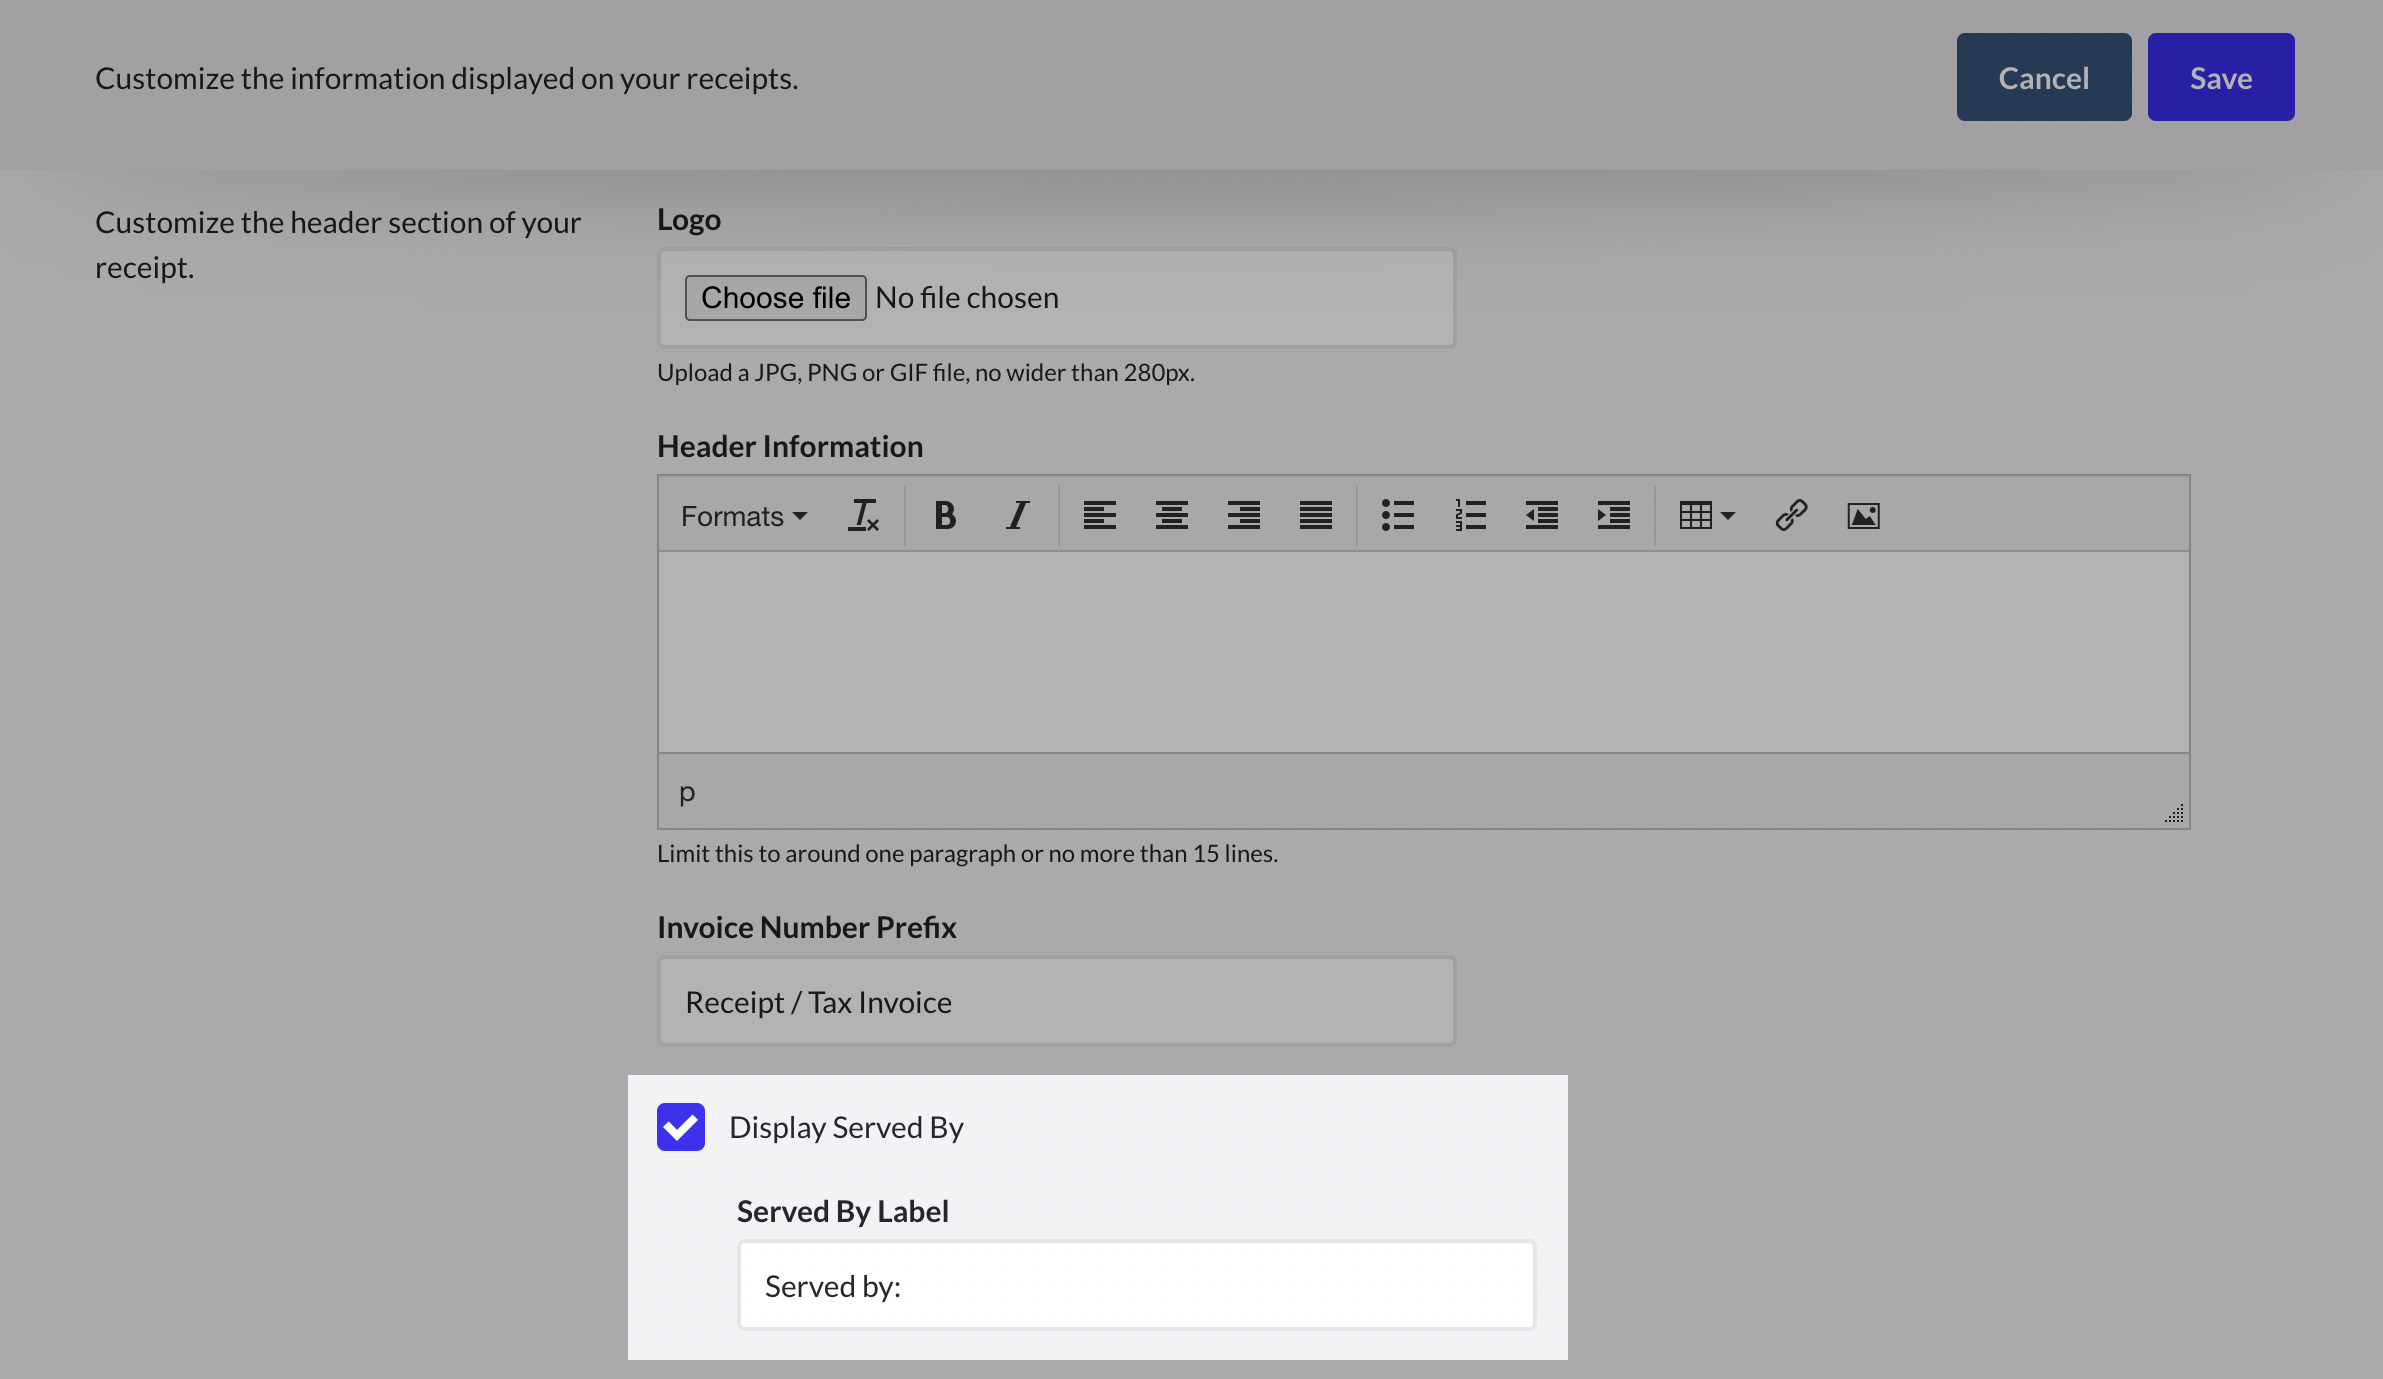This screenshot has width=2383, height=1379.
Task: Increase the text indent
Action: (x=1612, y=515)
